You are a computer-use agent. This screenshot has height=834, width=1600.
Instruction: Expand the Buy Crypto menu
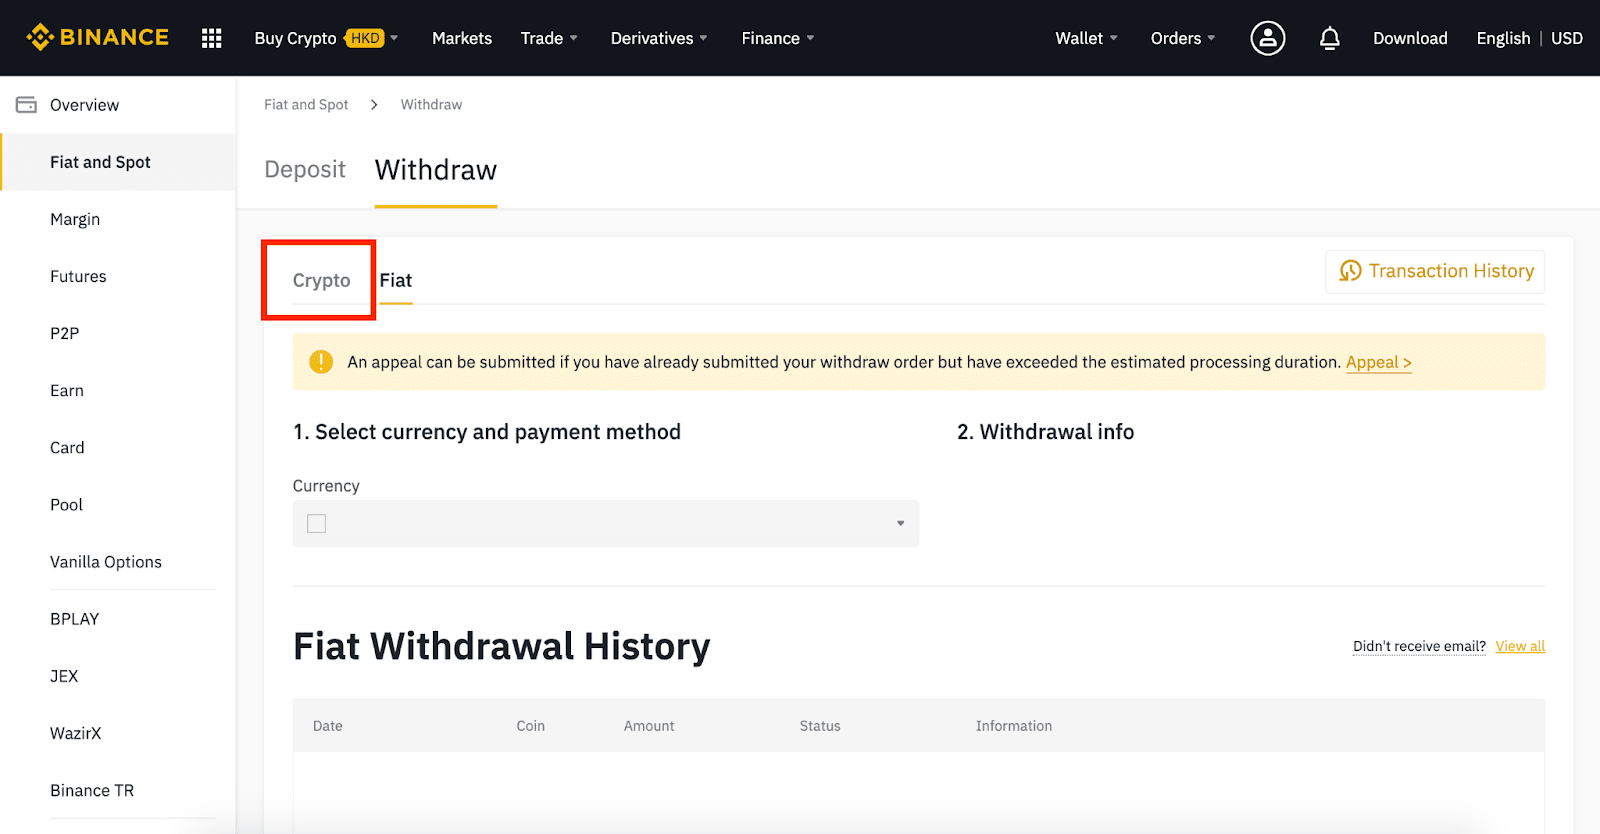pos(326,38)
